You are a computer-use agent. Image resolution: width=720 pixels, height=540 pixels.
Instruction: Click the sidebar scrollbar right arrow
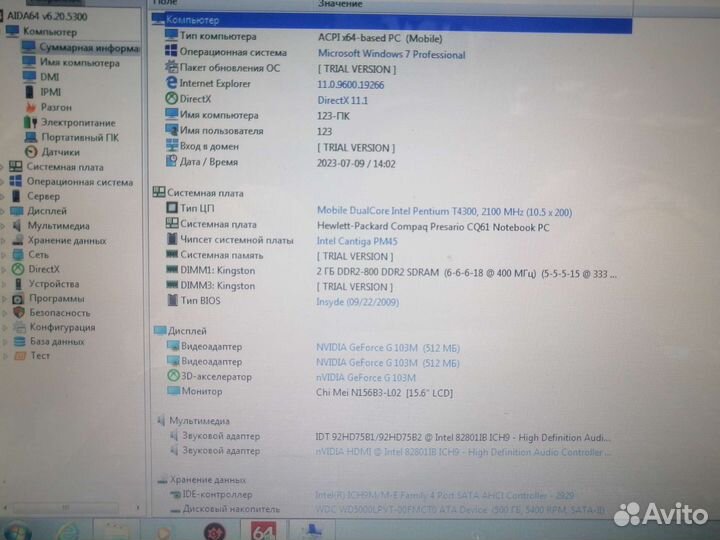coord(137,507)
